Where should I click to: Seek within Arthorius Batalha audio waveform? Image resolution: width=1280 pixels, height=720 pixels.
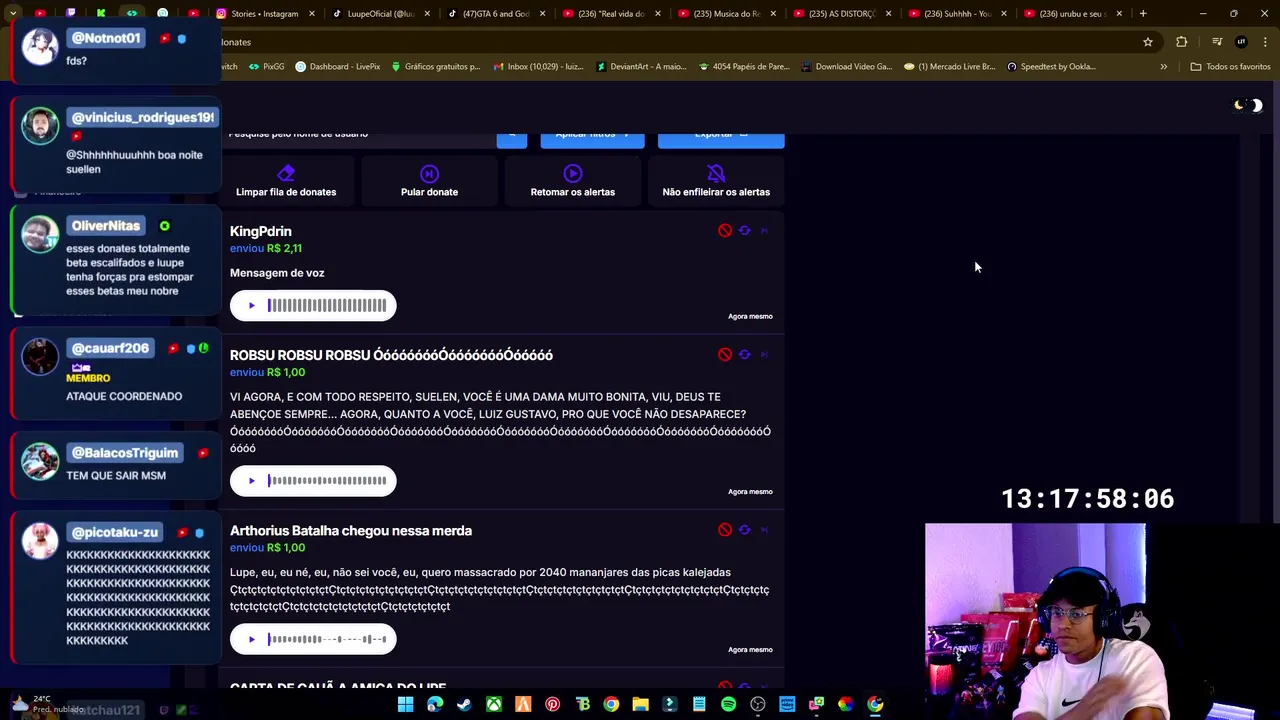[327, 640]
